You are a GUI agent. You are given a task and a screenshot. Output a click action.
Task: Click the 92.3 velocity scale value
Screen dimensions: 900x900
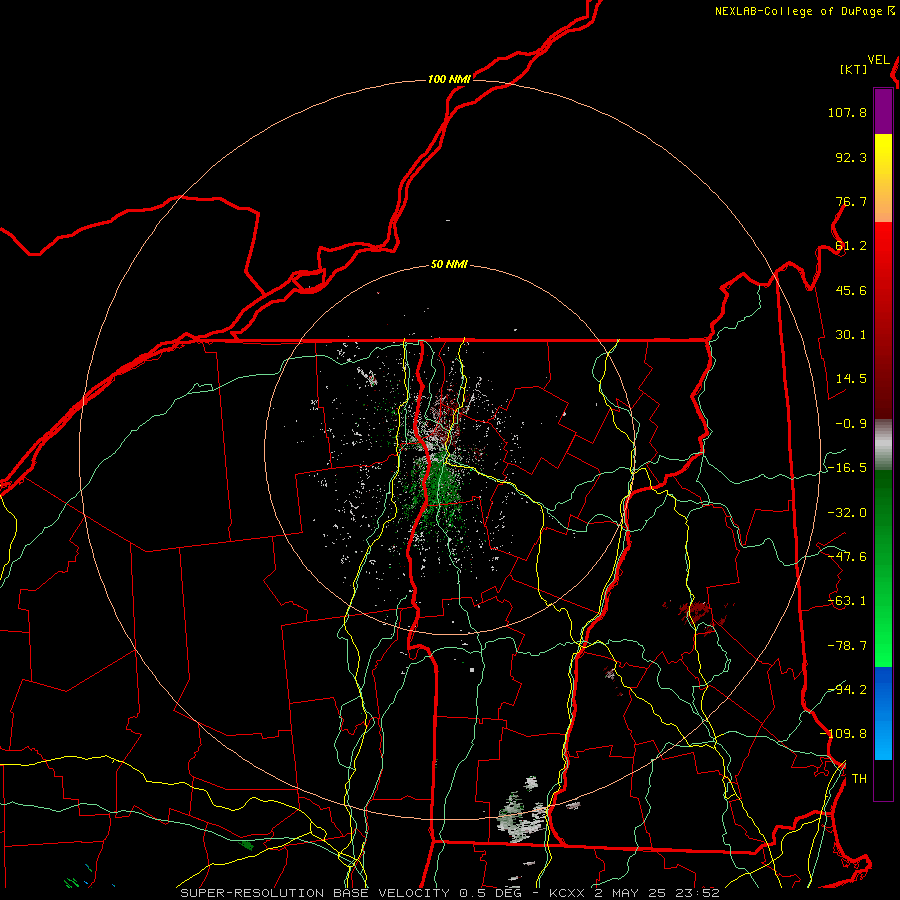coord(851,157)
